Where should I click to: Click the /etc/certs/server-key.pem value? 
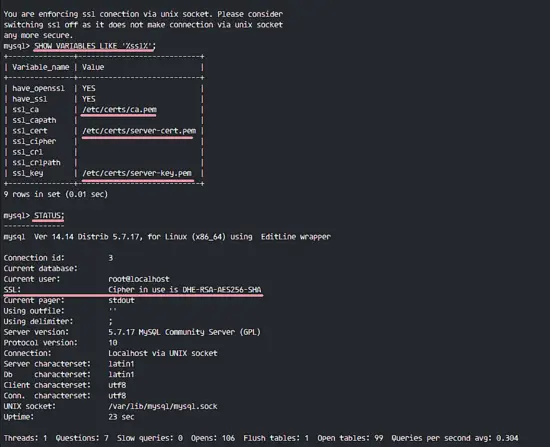137,173
